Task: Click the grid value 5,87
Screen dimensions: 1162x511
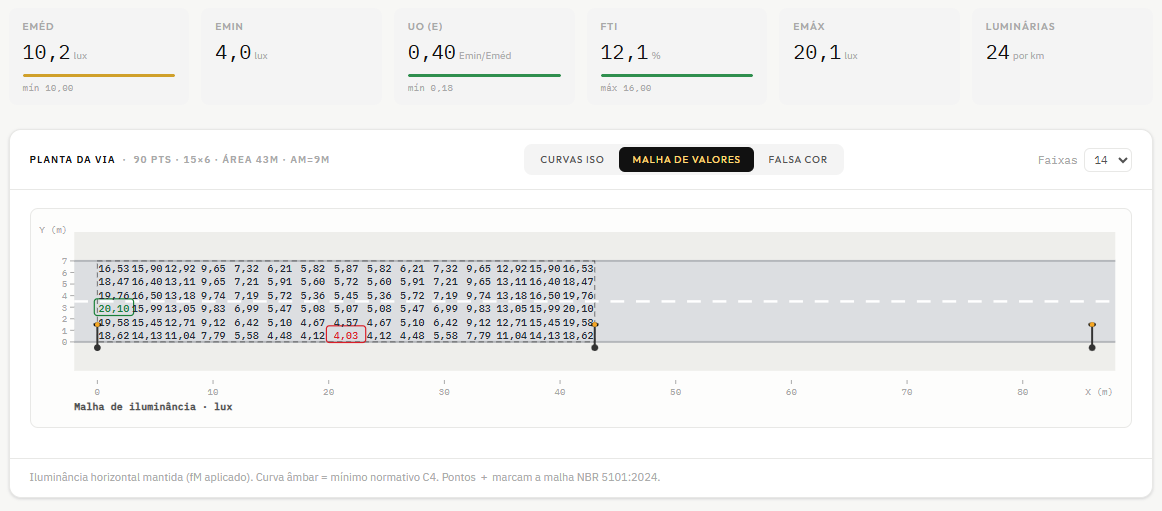Action: click(346, 268)
